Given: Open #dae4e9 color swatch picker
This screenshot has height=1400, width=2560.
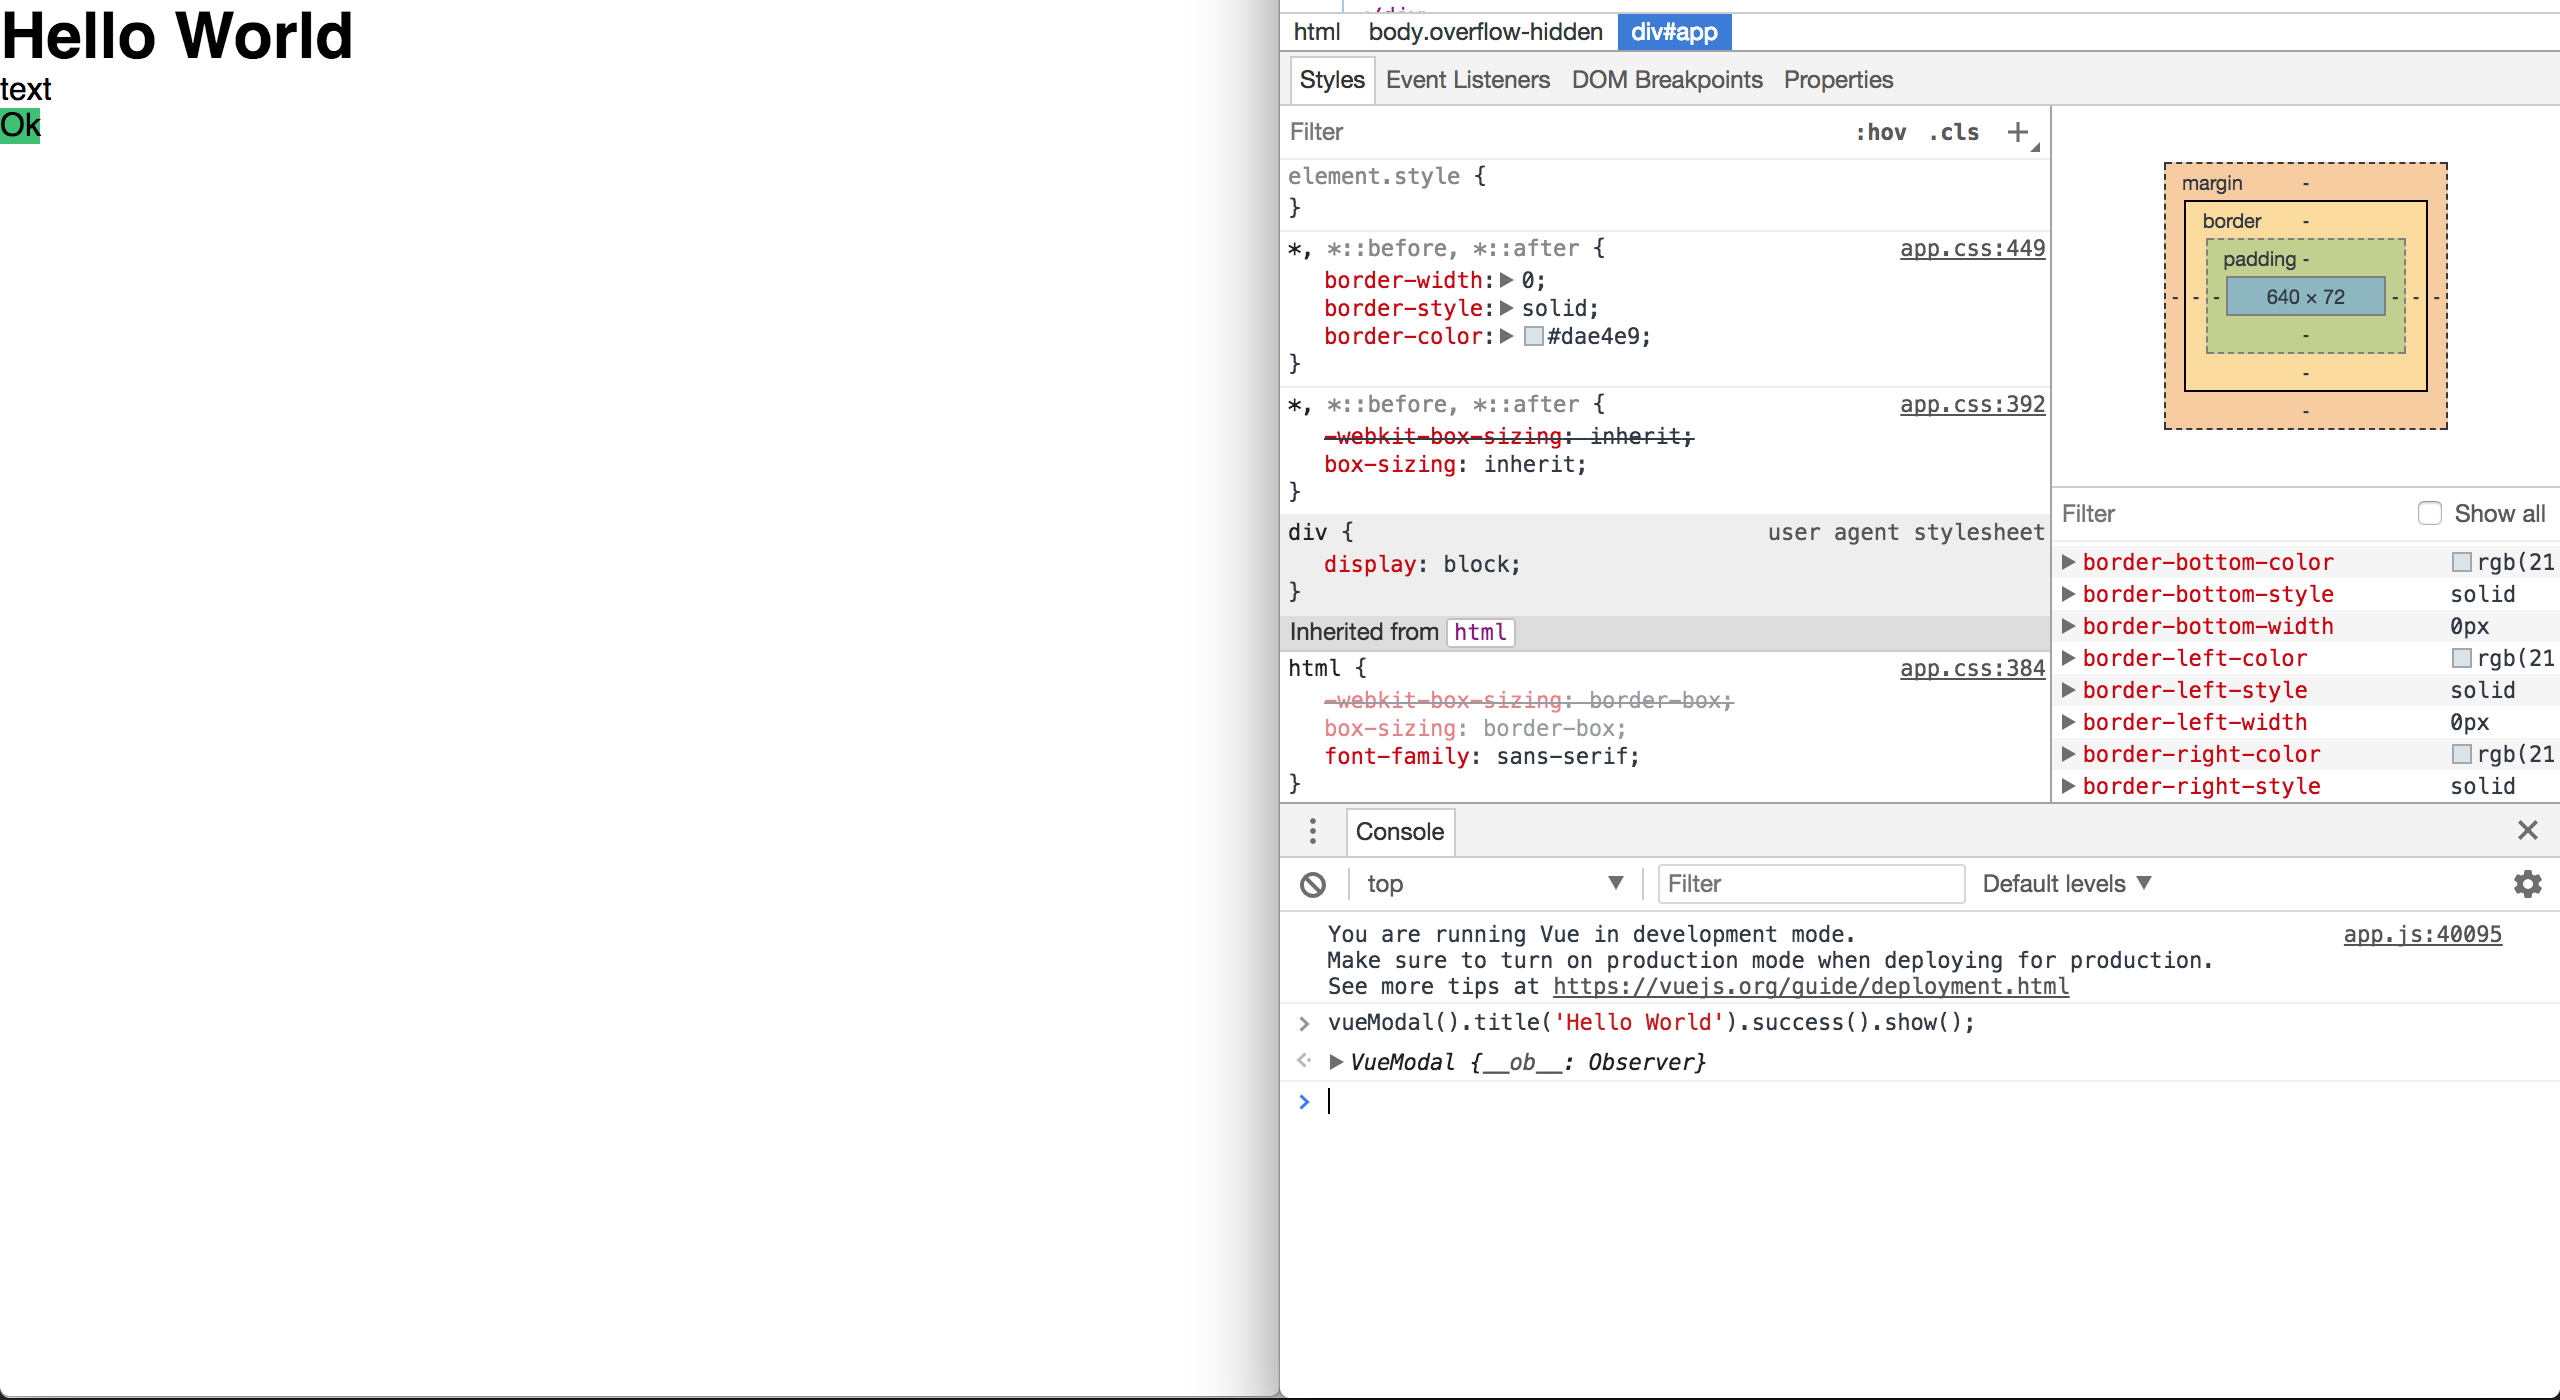Looking at the screenshot, I should pos(1533,336).
